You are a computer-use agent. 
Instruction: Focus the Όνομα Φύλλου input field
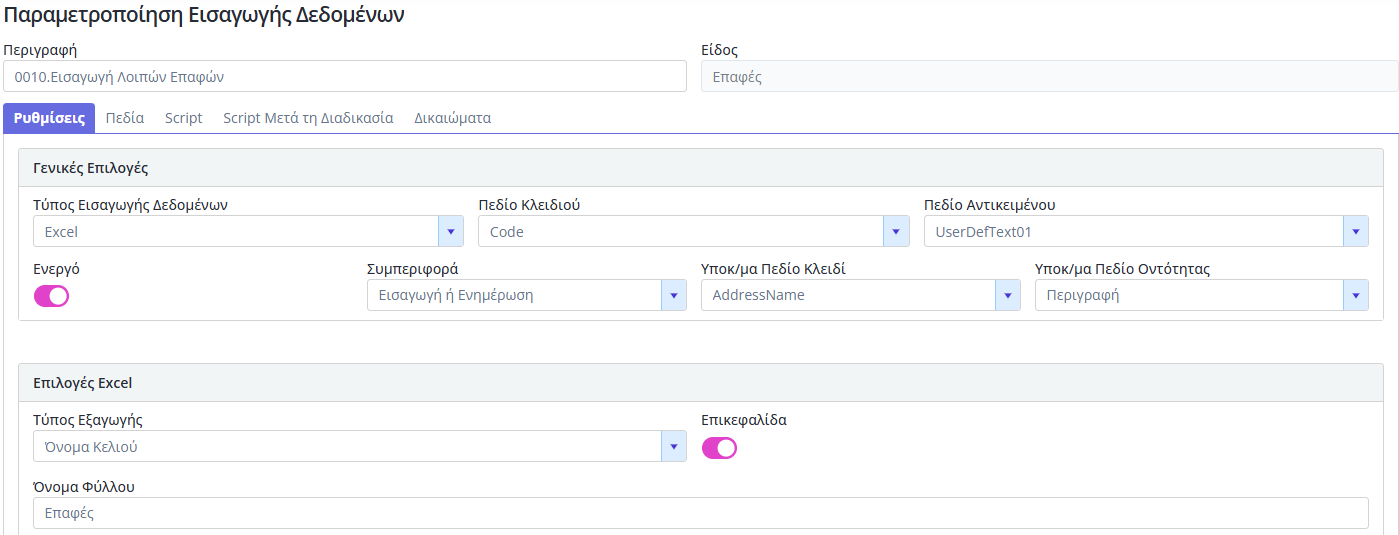click(700, 513)
